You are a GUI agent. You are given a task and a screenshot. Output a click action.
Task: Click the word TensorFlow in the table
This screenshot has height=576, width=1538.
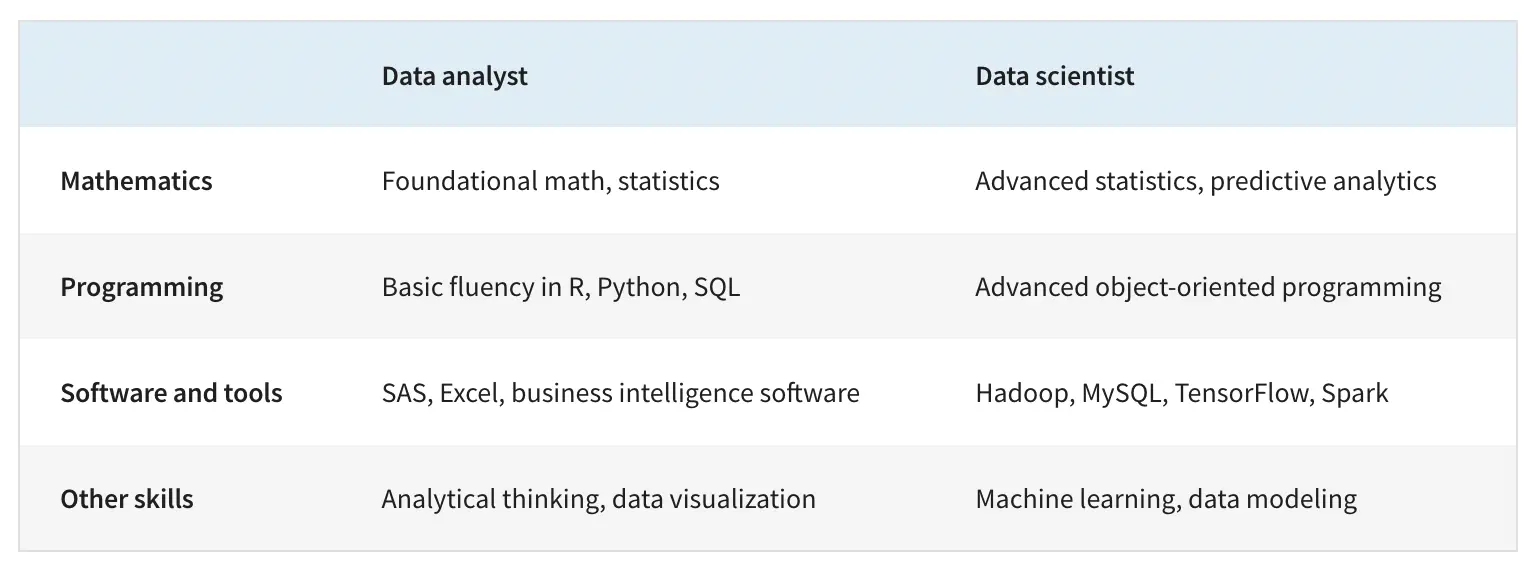coord(1241,393)
